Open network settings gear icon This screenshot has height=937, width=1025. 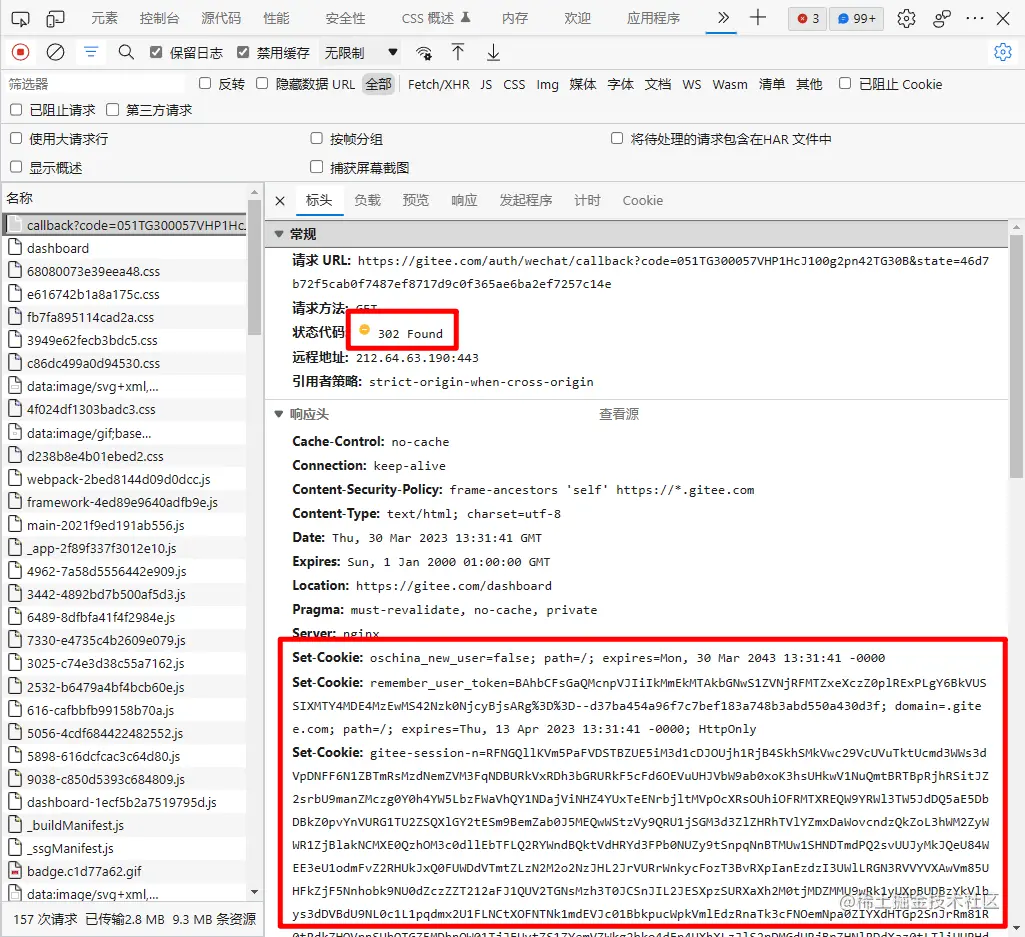[1003, 52]
